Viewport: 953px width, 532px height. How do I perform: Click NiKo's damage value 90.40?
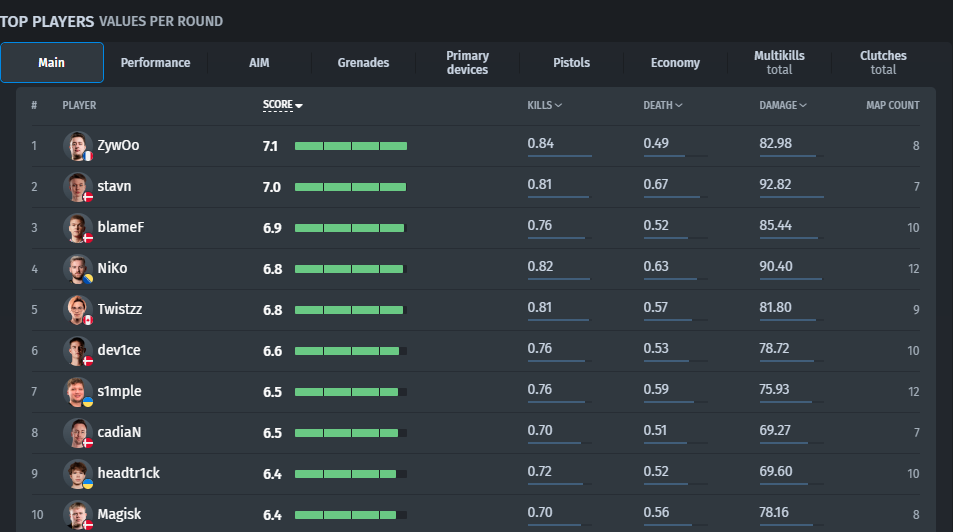[776, 266]
